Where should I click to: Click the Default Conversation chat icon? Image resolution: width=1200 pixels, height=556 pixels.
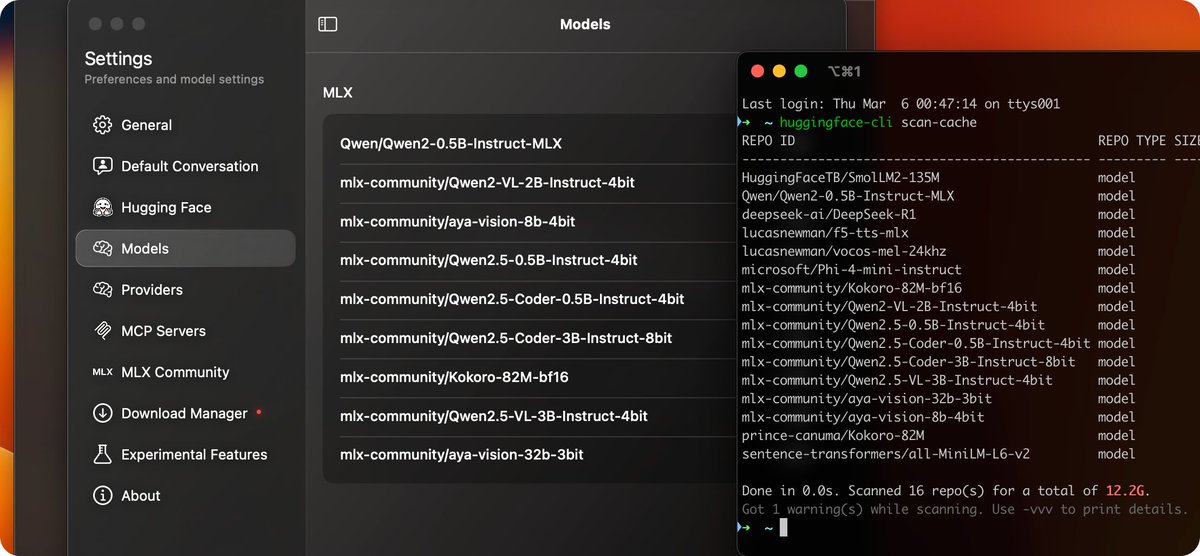click(x=102, y=166)
